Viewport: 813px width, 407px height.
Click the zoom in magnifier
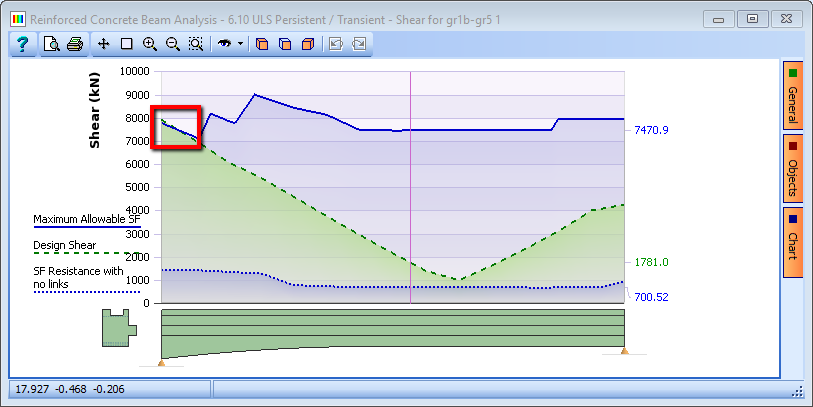pyautogui.click(x=150, y=44)
